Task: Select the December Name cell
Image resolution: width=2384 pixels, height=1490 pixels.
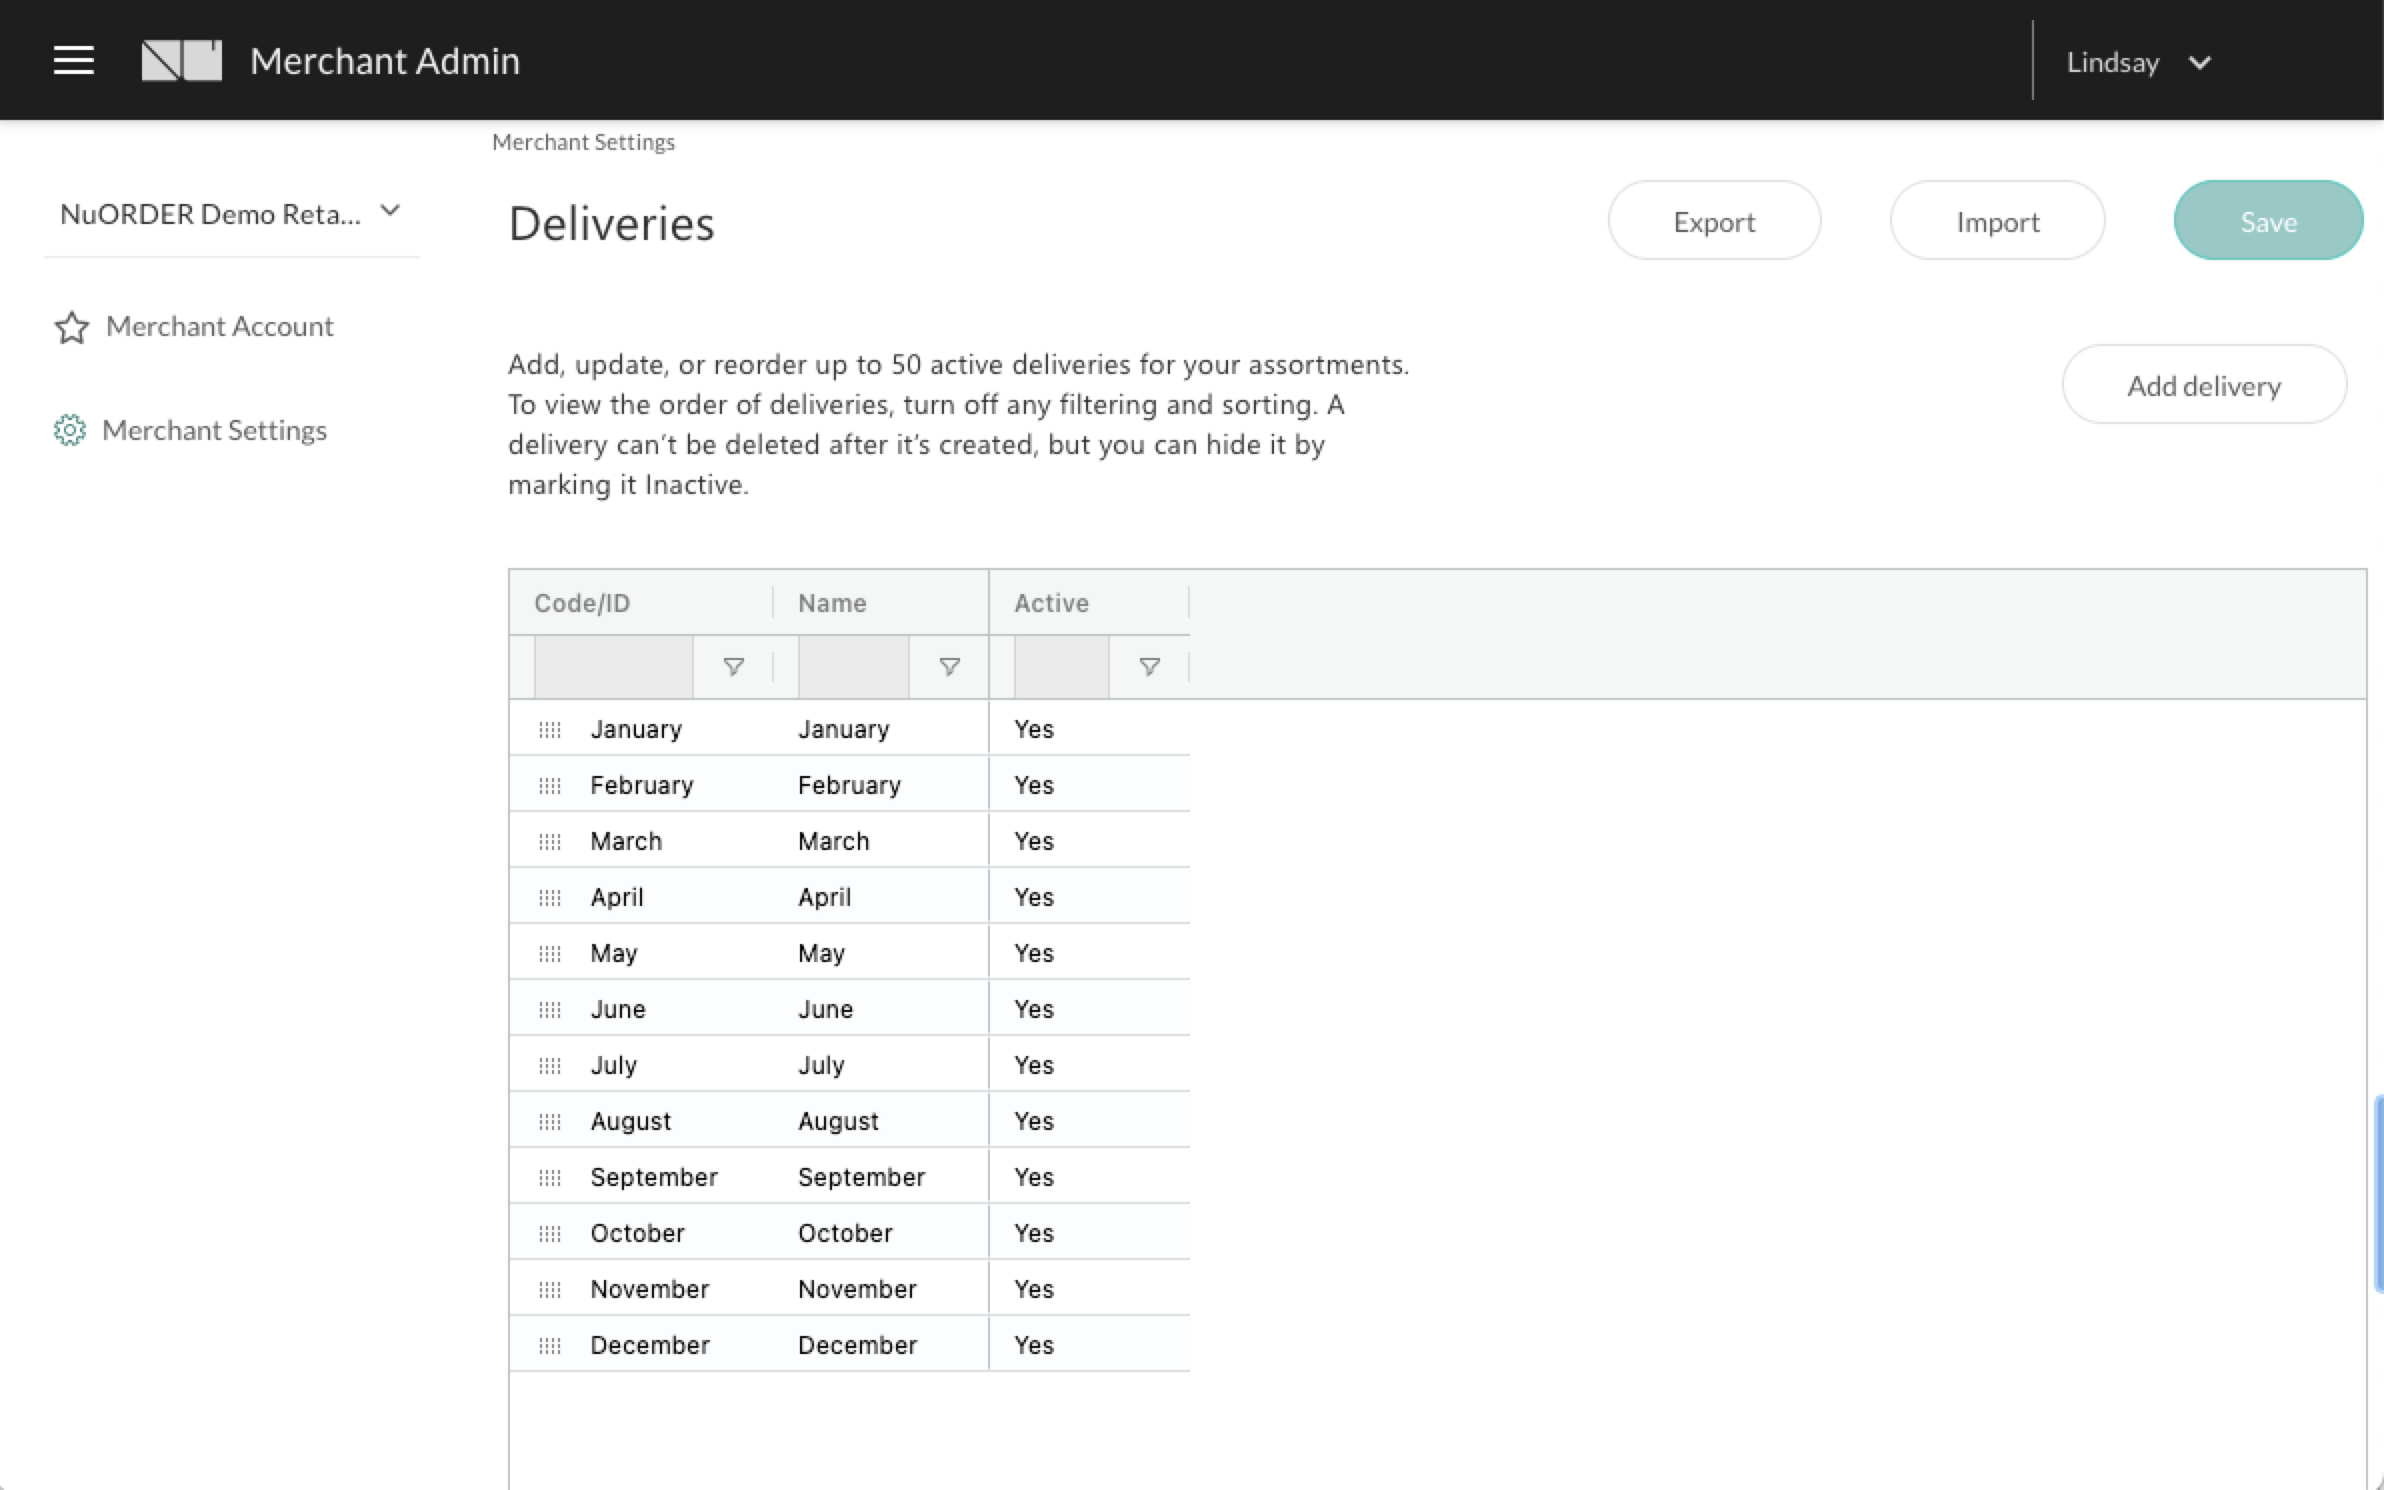Action: pyautogui.click(x=880, y=1344)
